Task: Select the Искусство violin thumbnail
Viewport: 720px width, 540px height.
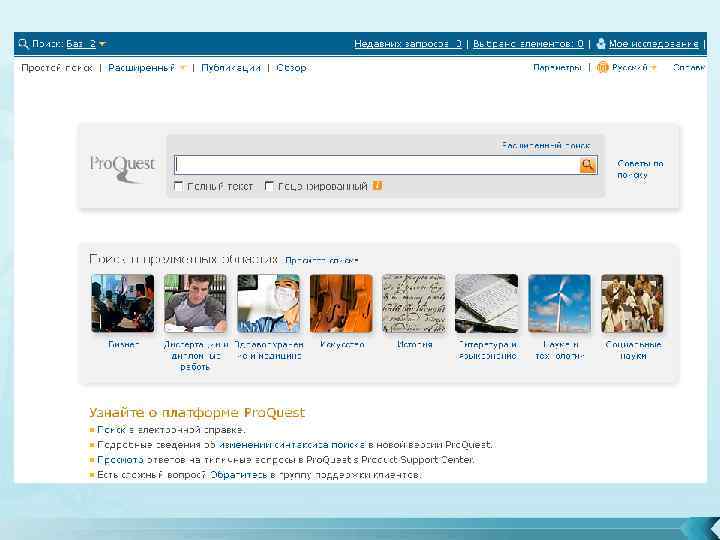Action: [341, 303]
